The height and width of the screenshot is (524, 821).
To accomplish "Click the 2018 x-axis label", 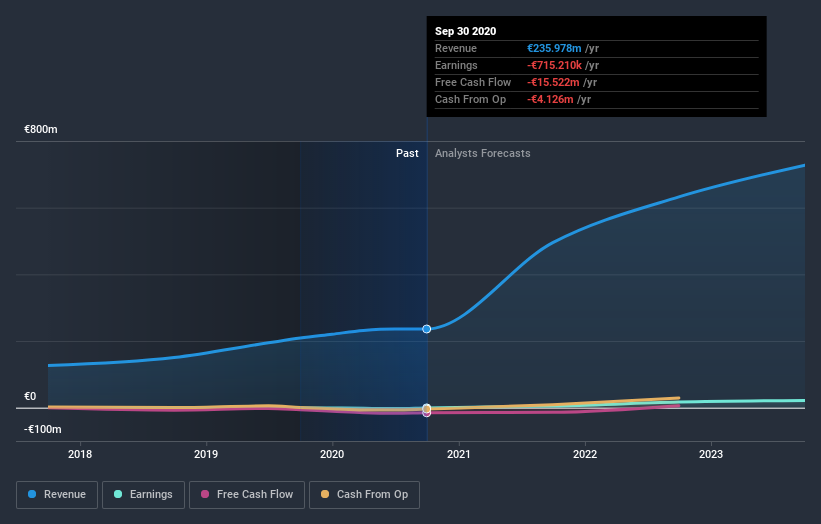I will [x=80, y=454].
